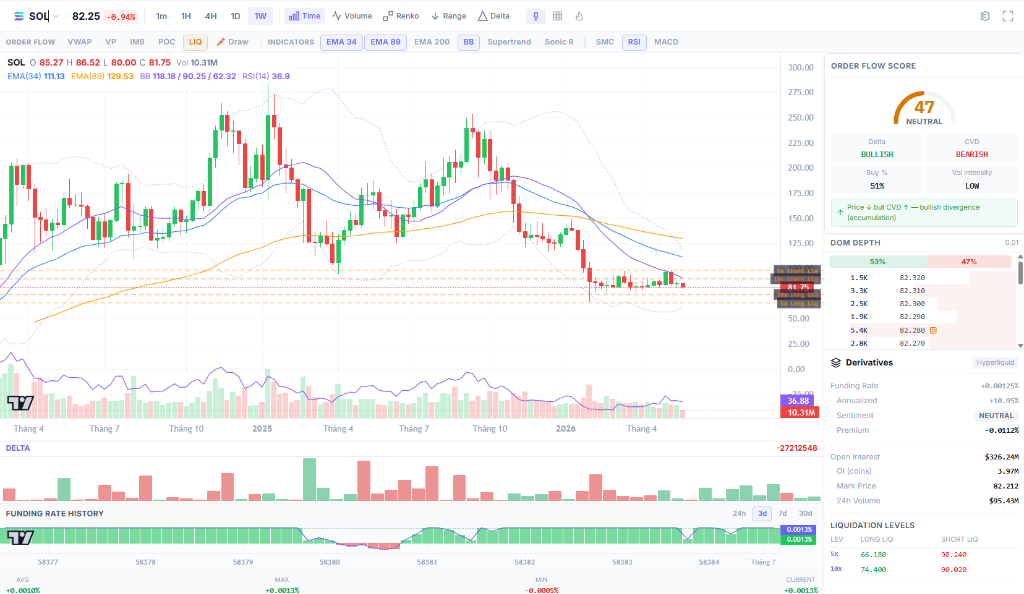
Task: Click the 10x liquidation level row
Action: pyautogui.click(x=923, y=569)
